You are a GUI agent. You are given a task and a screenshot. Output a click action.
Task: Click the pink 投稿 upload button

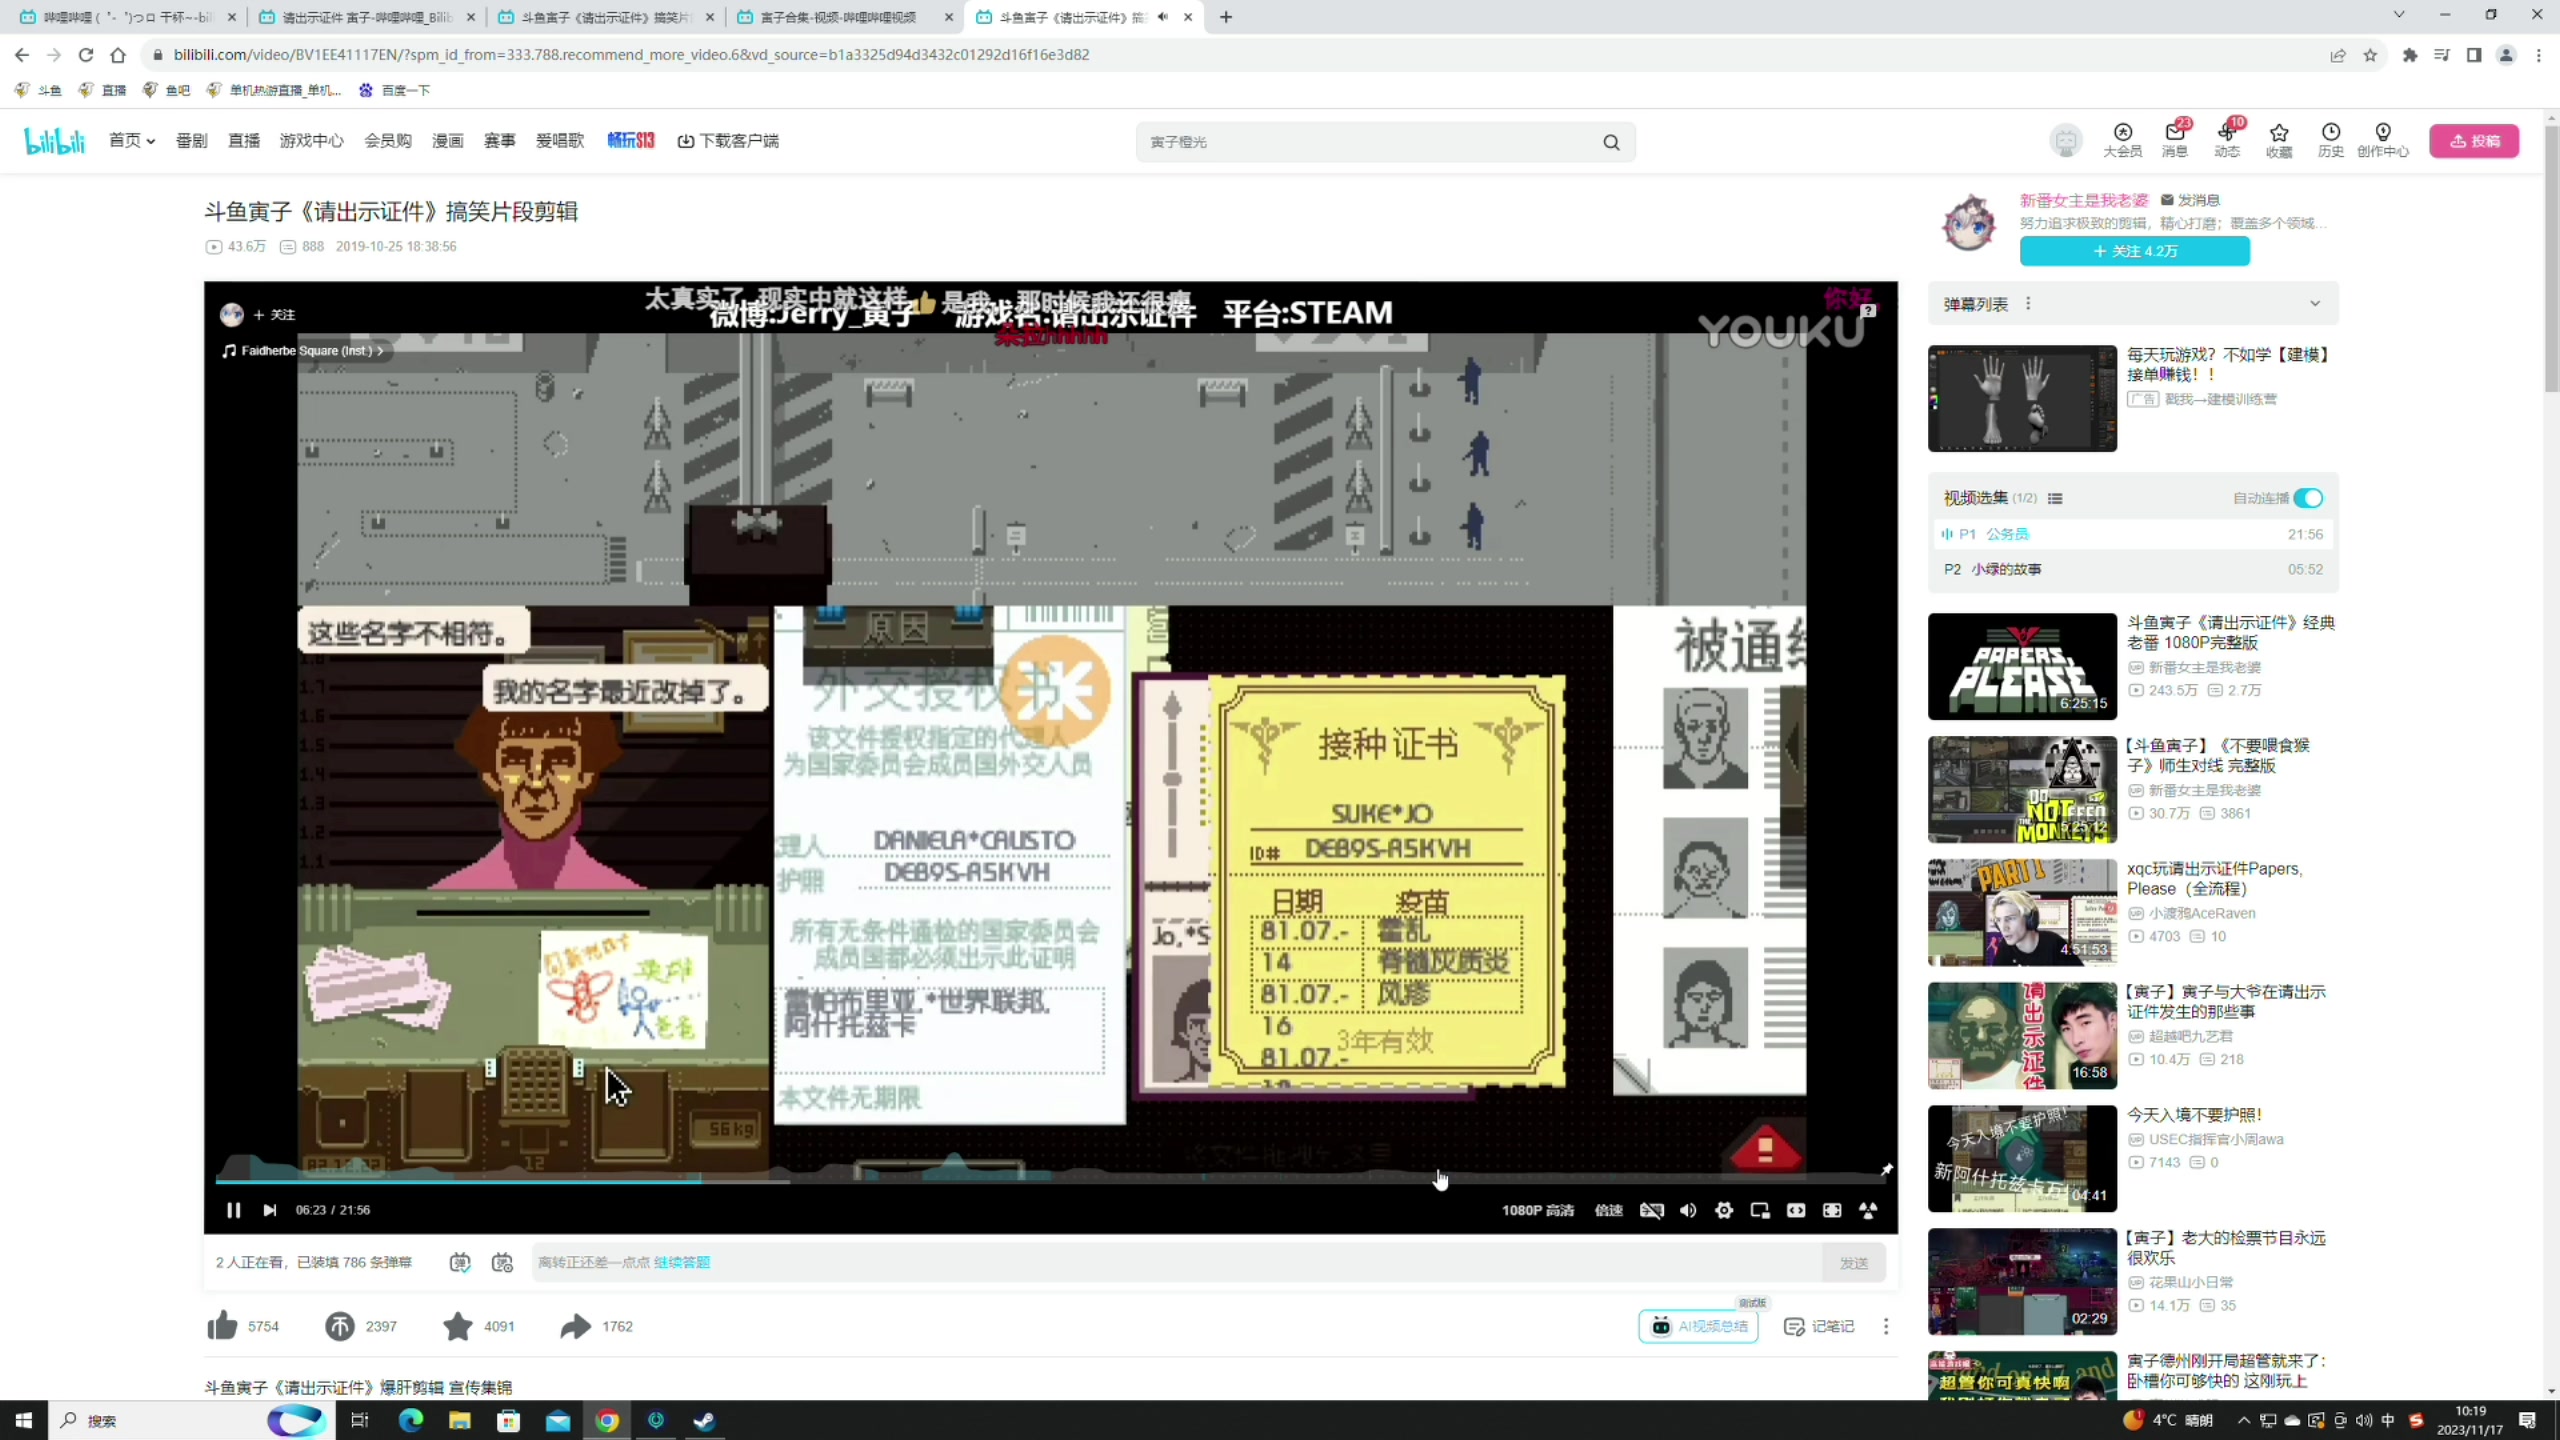[x=2474, y=141]
